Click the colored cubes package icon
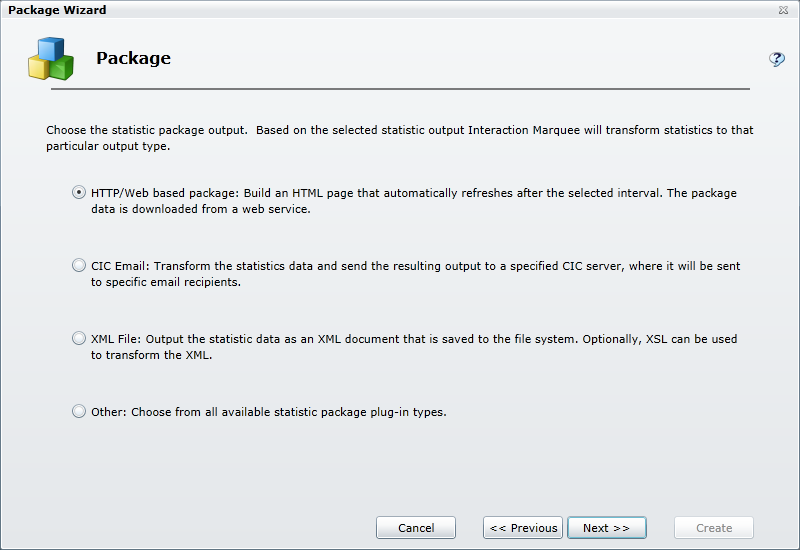This screenshot has height=550, width=800. 50,59
